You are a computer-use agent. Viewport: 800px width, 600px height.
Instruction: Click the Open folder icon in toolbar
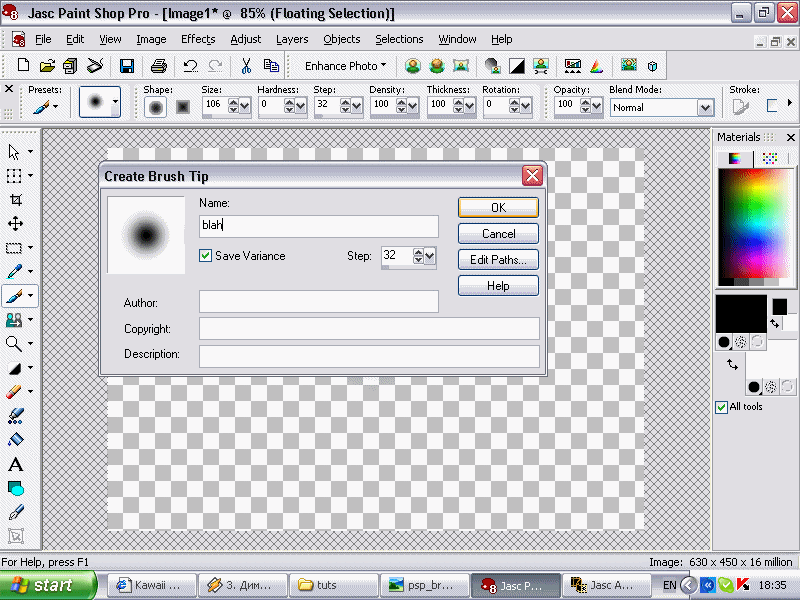(x=47, y=65)
